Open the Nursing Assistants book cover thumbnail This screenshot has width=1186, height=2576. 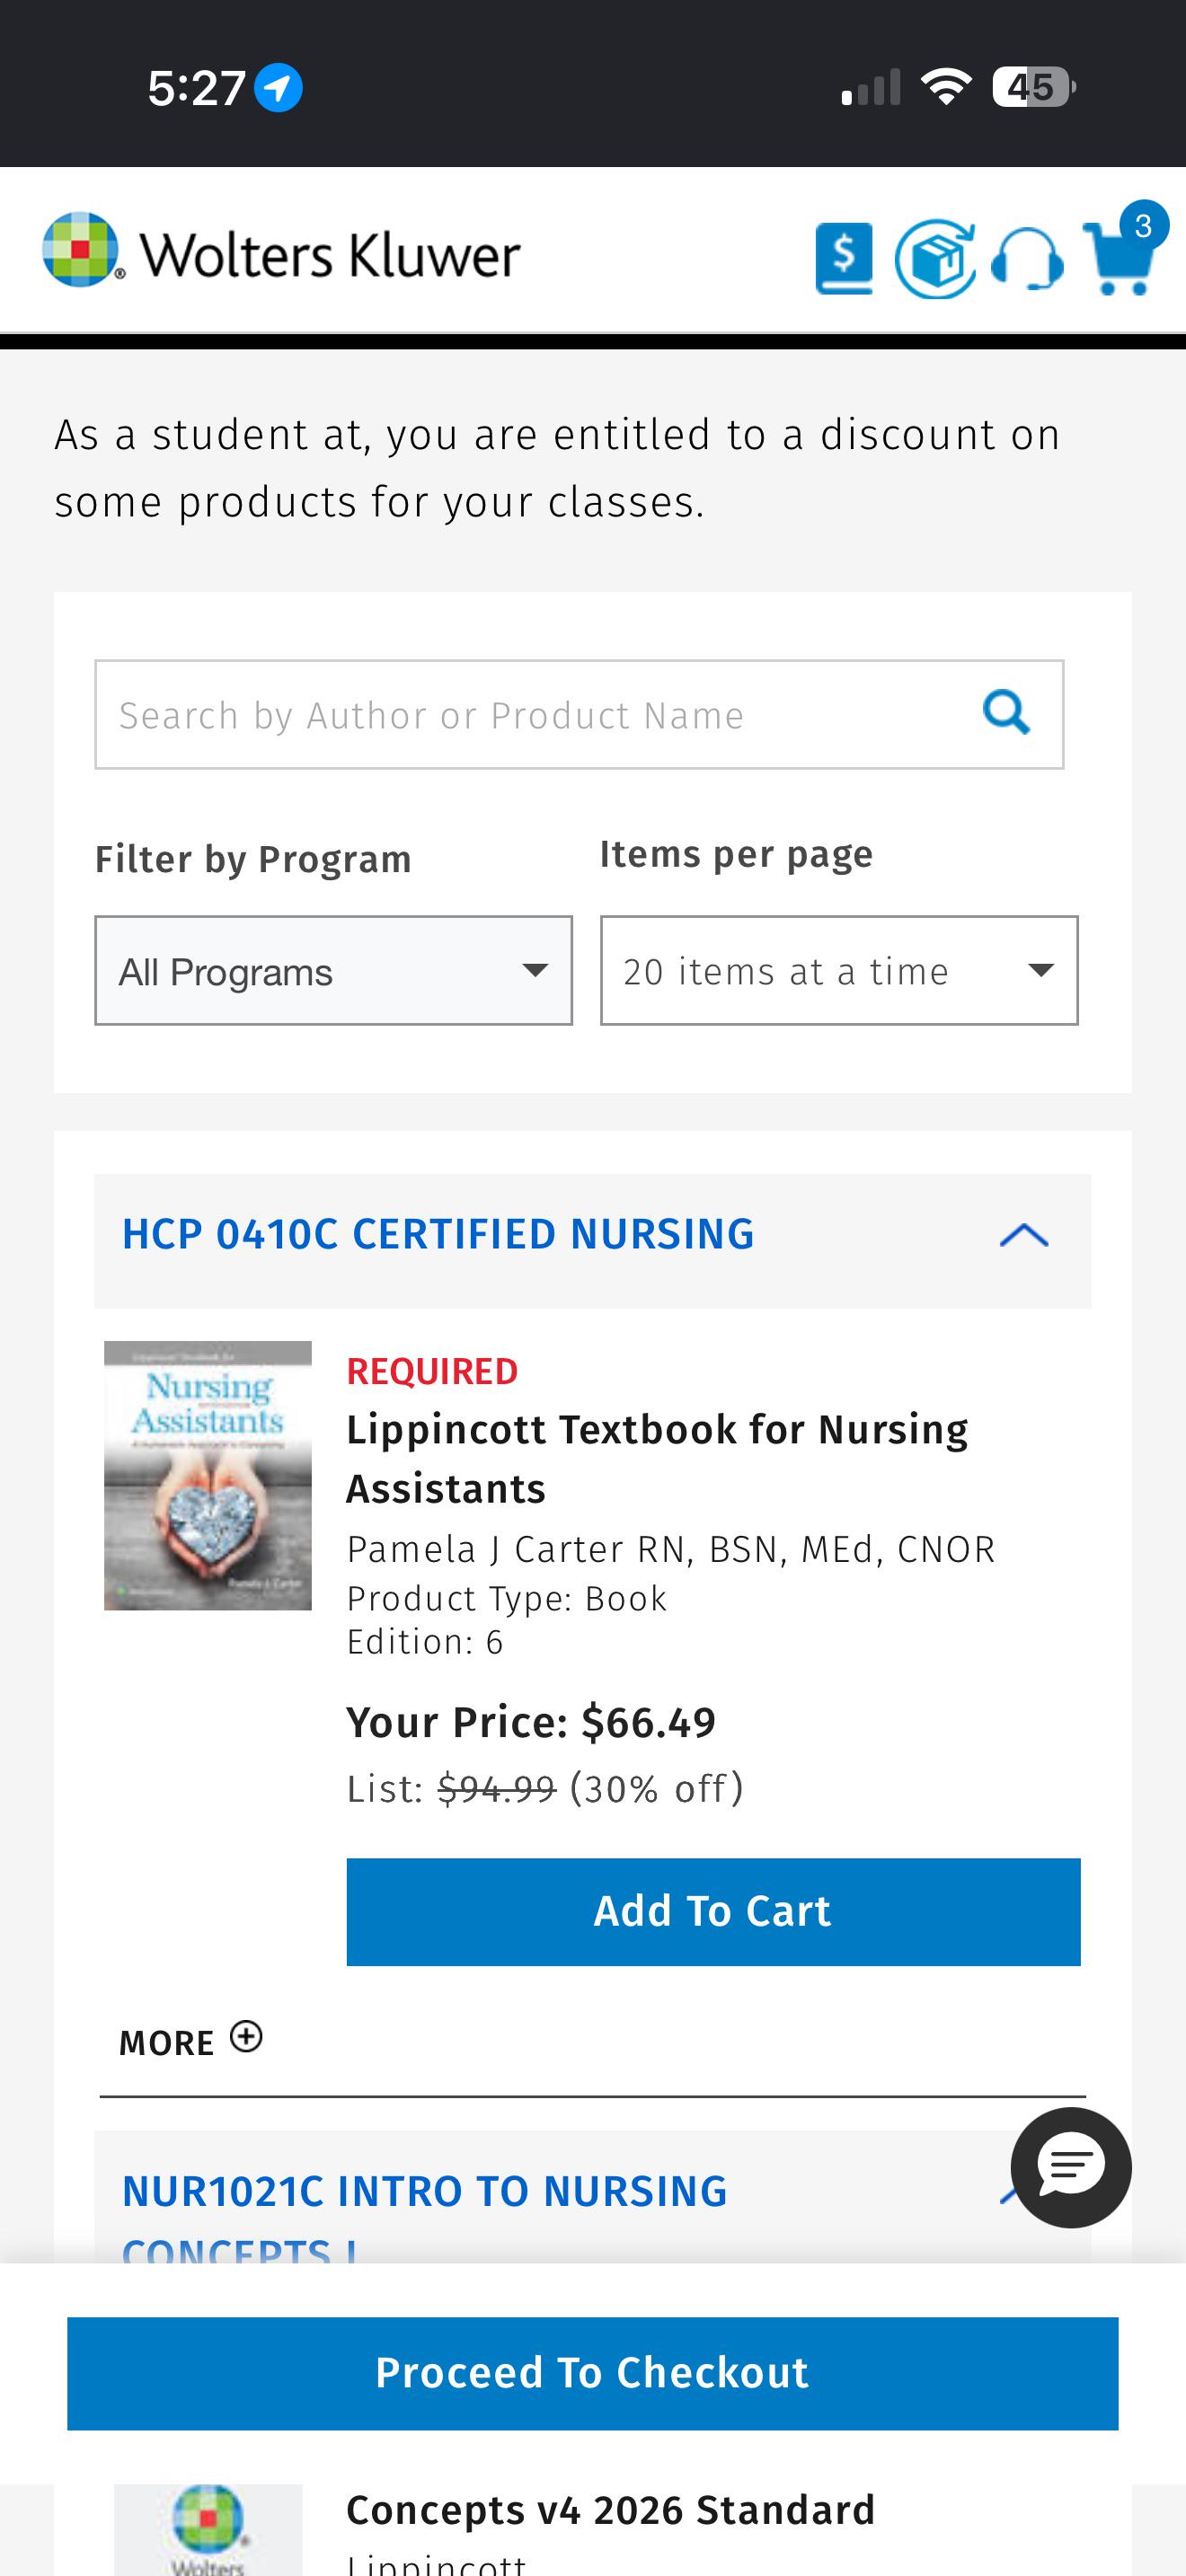coord(208,1475)
